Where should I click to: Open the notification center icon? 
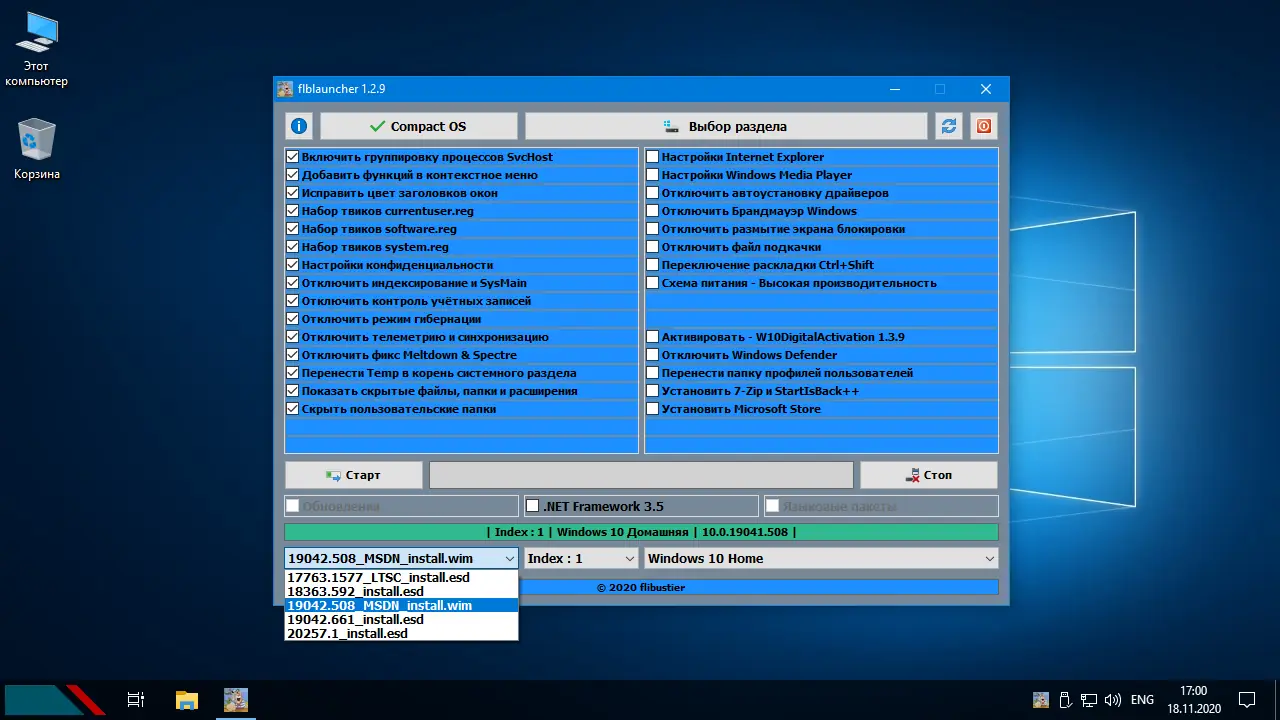click(x=1247, y=700)
